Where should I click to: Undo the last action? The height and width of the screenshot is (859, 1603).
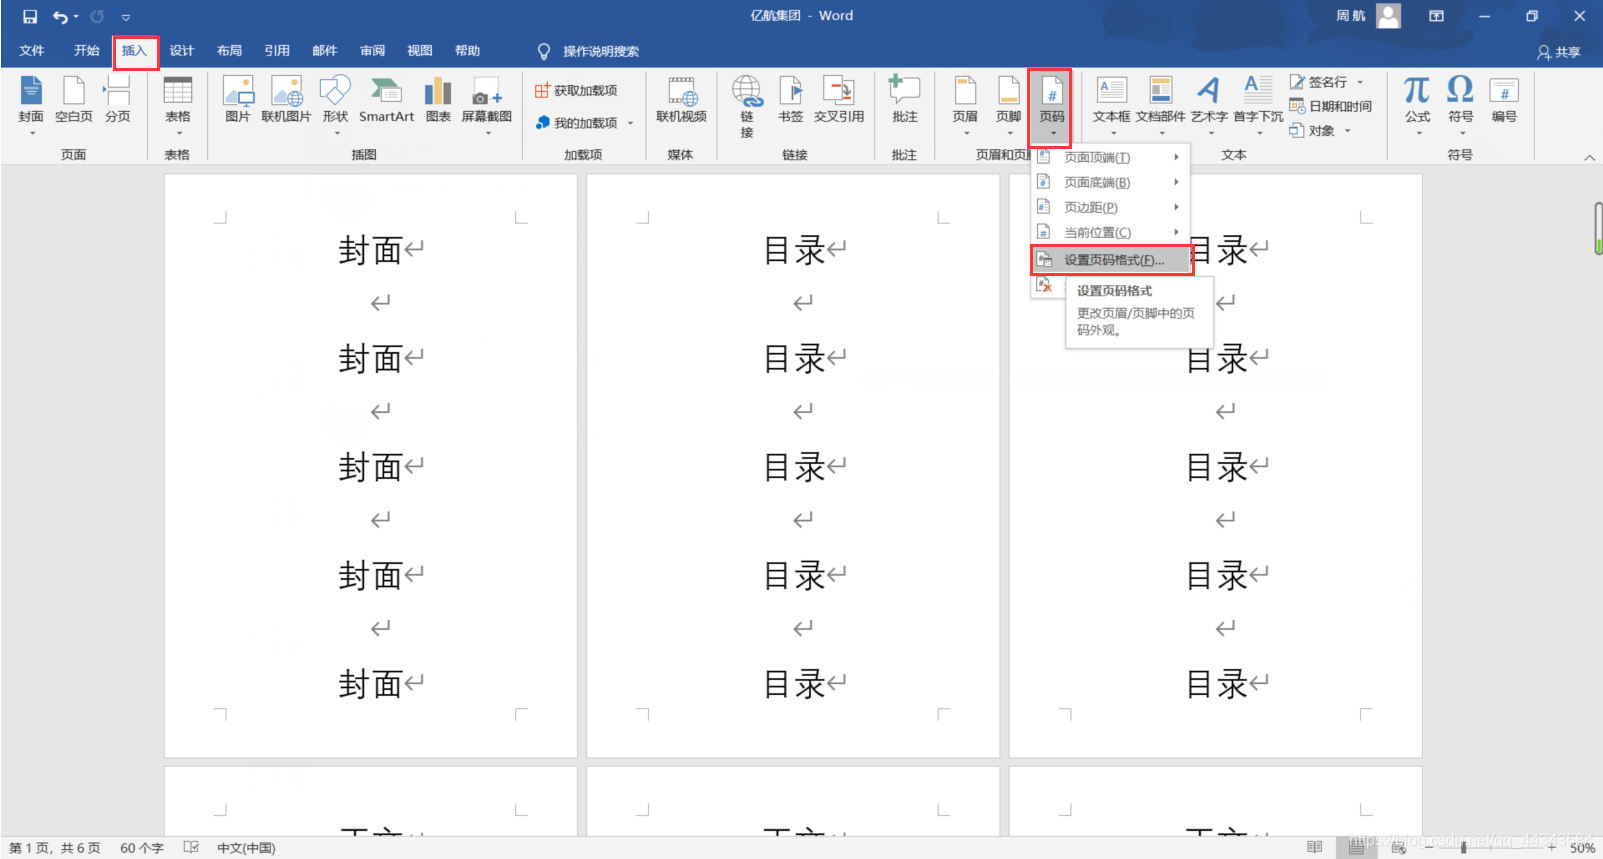point(60,17)
